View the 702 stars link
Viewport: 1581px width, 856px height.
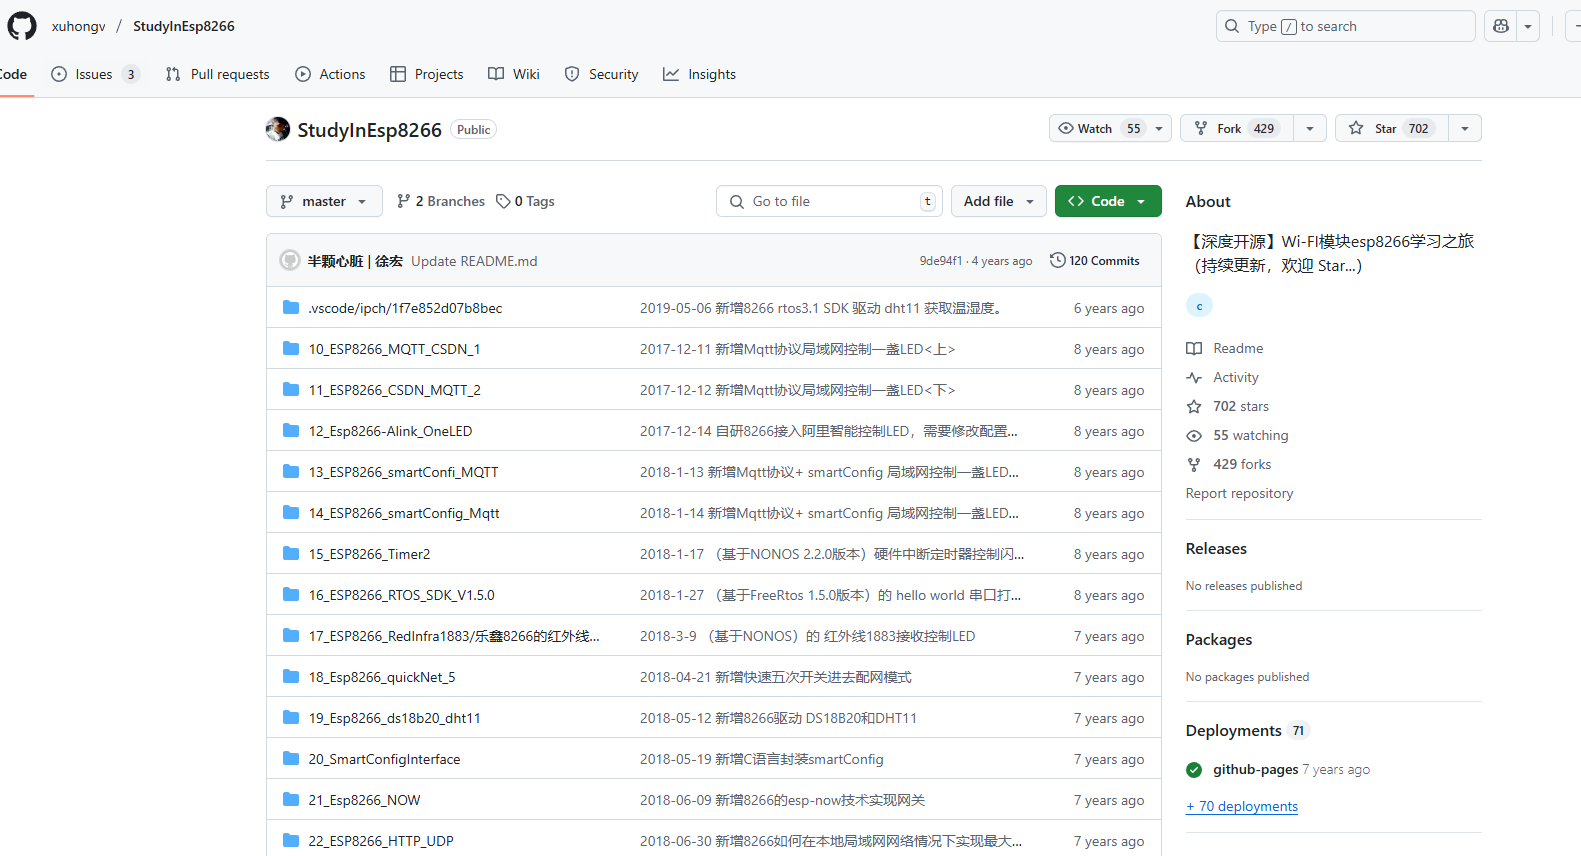tap(1241, 406)
